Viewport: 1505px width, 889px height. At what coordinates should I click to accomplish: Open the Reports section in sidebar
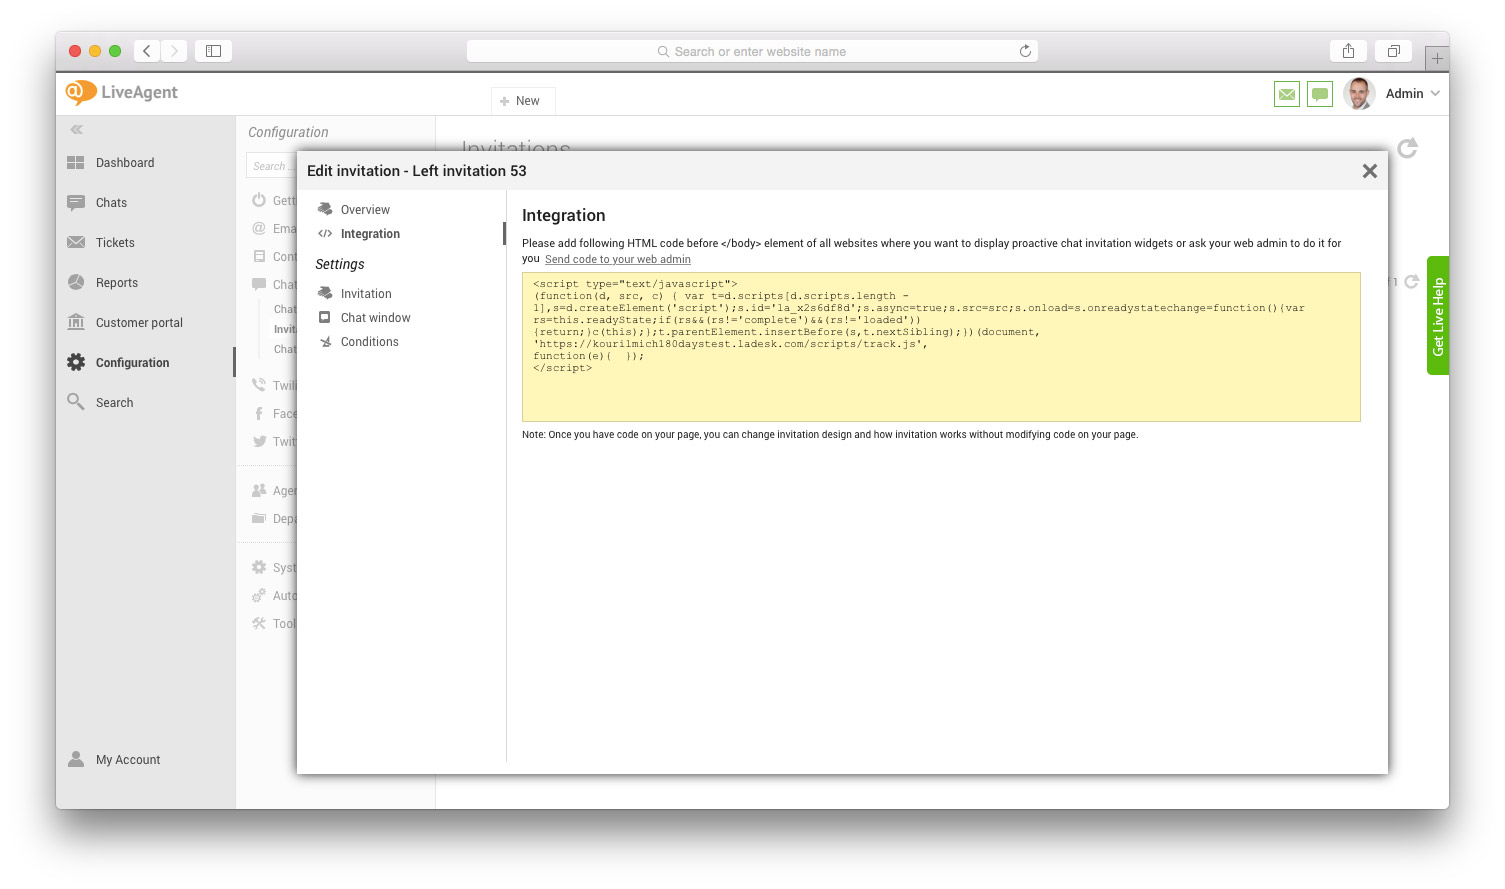pyautogui.click(x=116, y=283)
